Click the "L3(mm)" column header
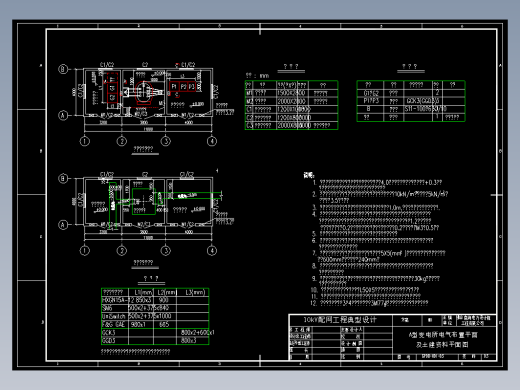 (x=195, y=292)
